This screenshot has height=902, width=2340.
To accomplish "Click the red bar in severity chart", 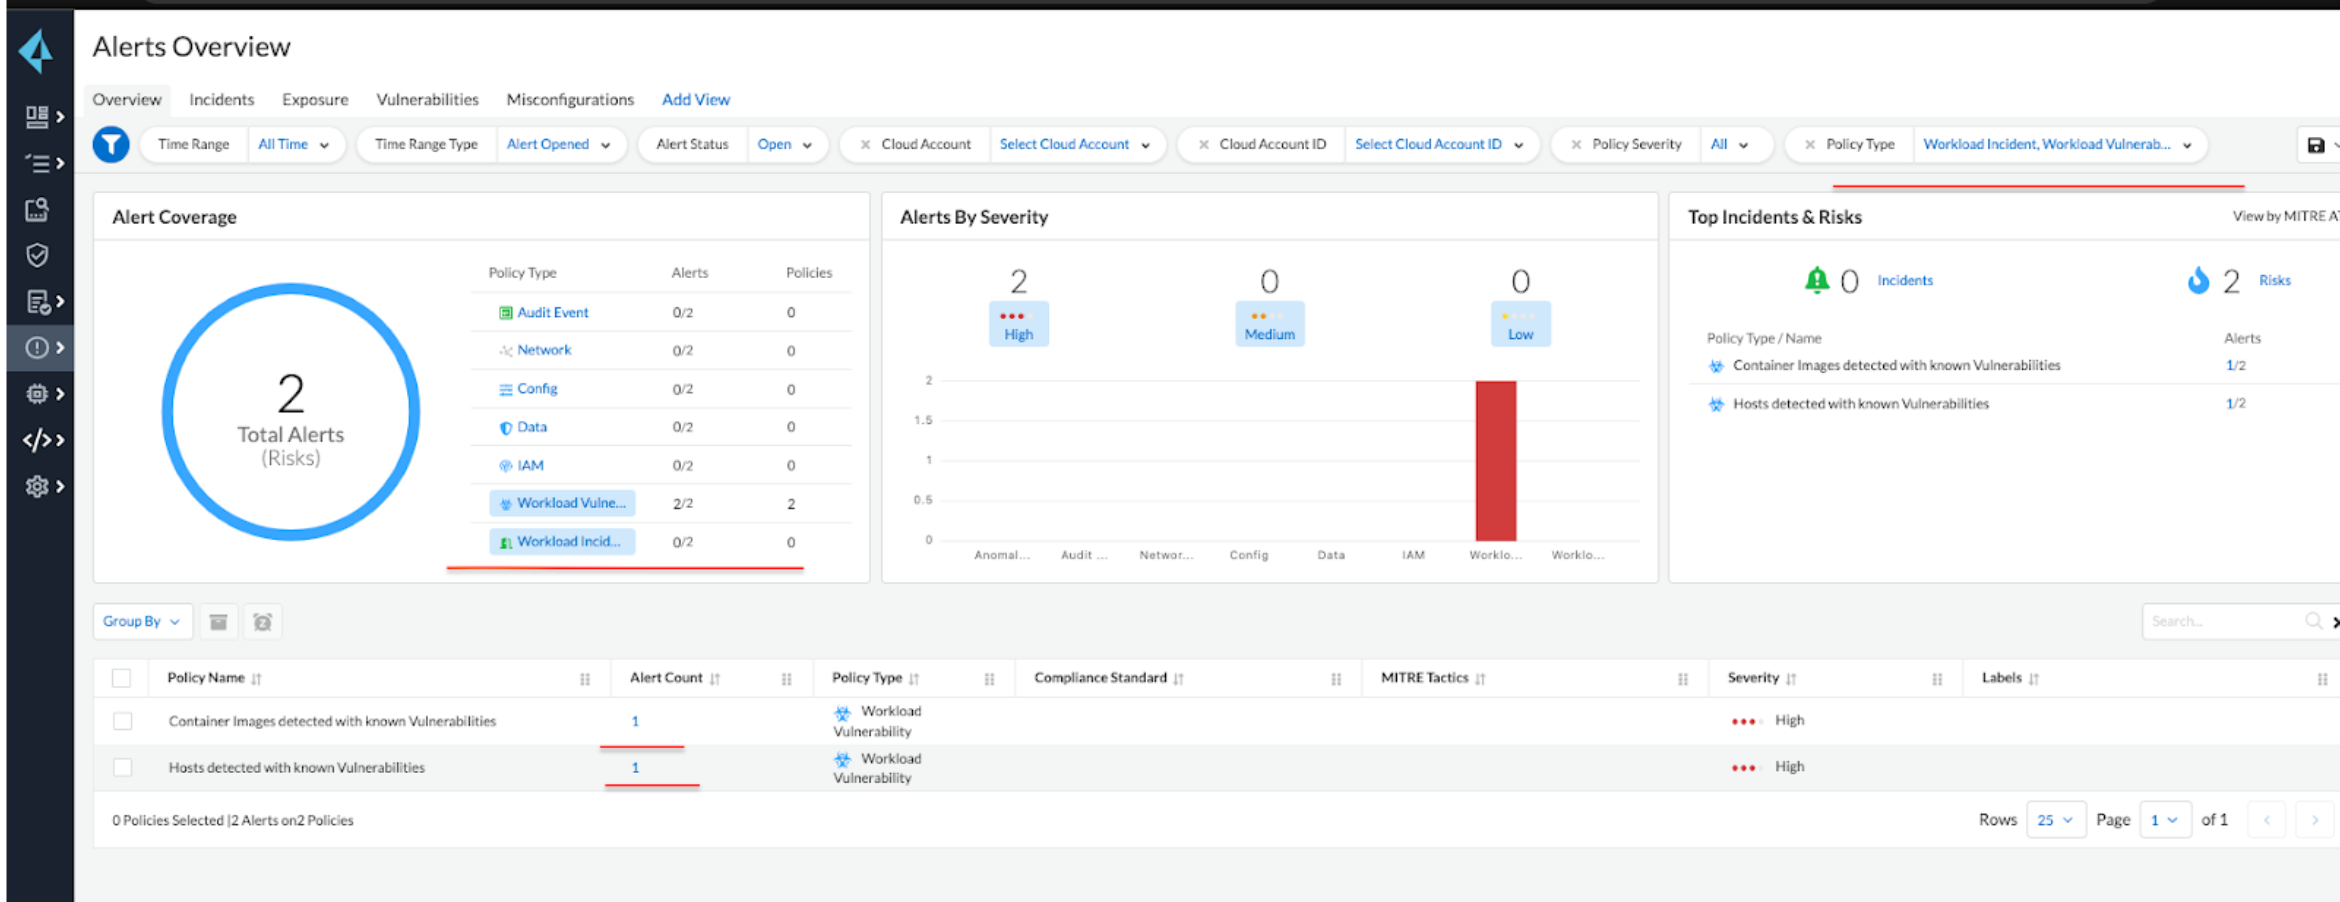I will click(x=1496, y=461).
